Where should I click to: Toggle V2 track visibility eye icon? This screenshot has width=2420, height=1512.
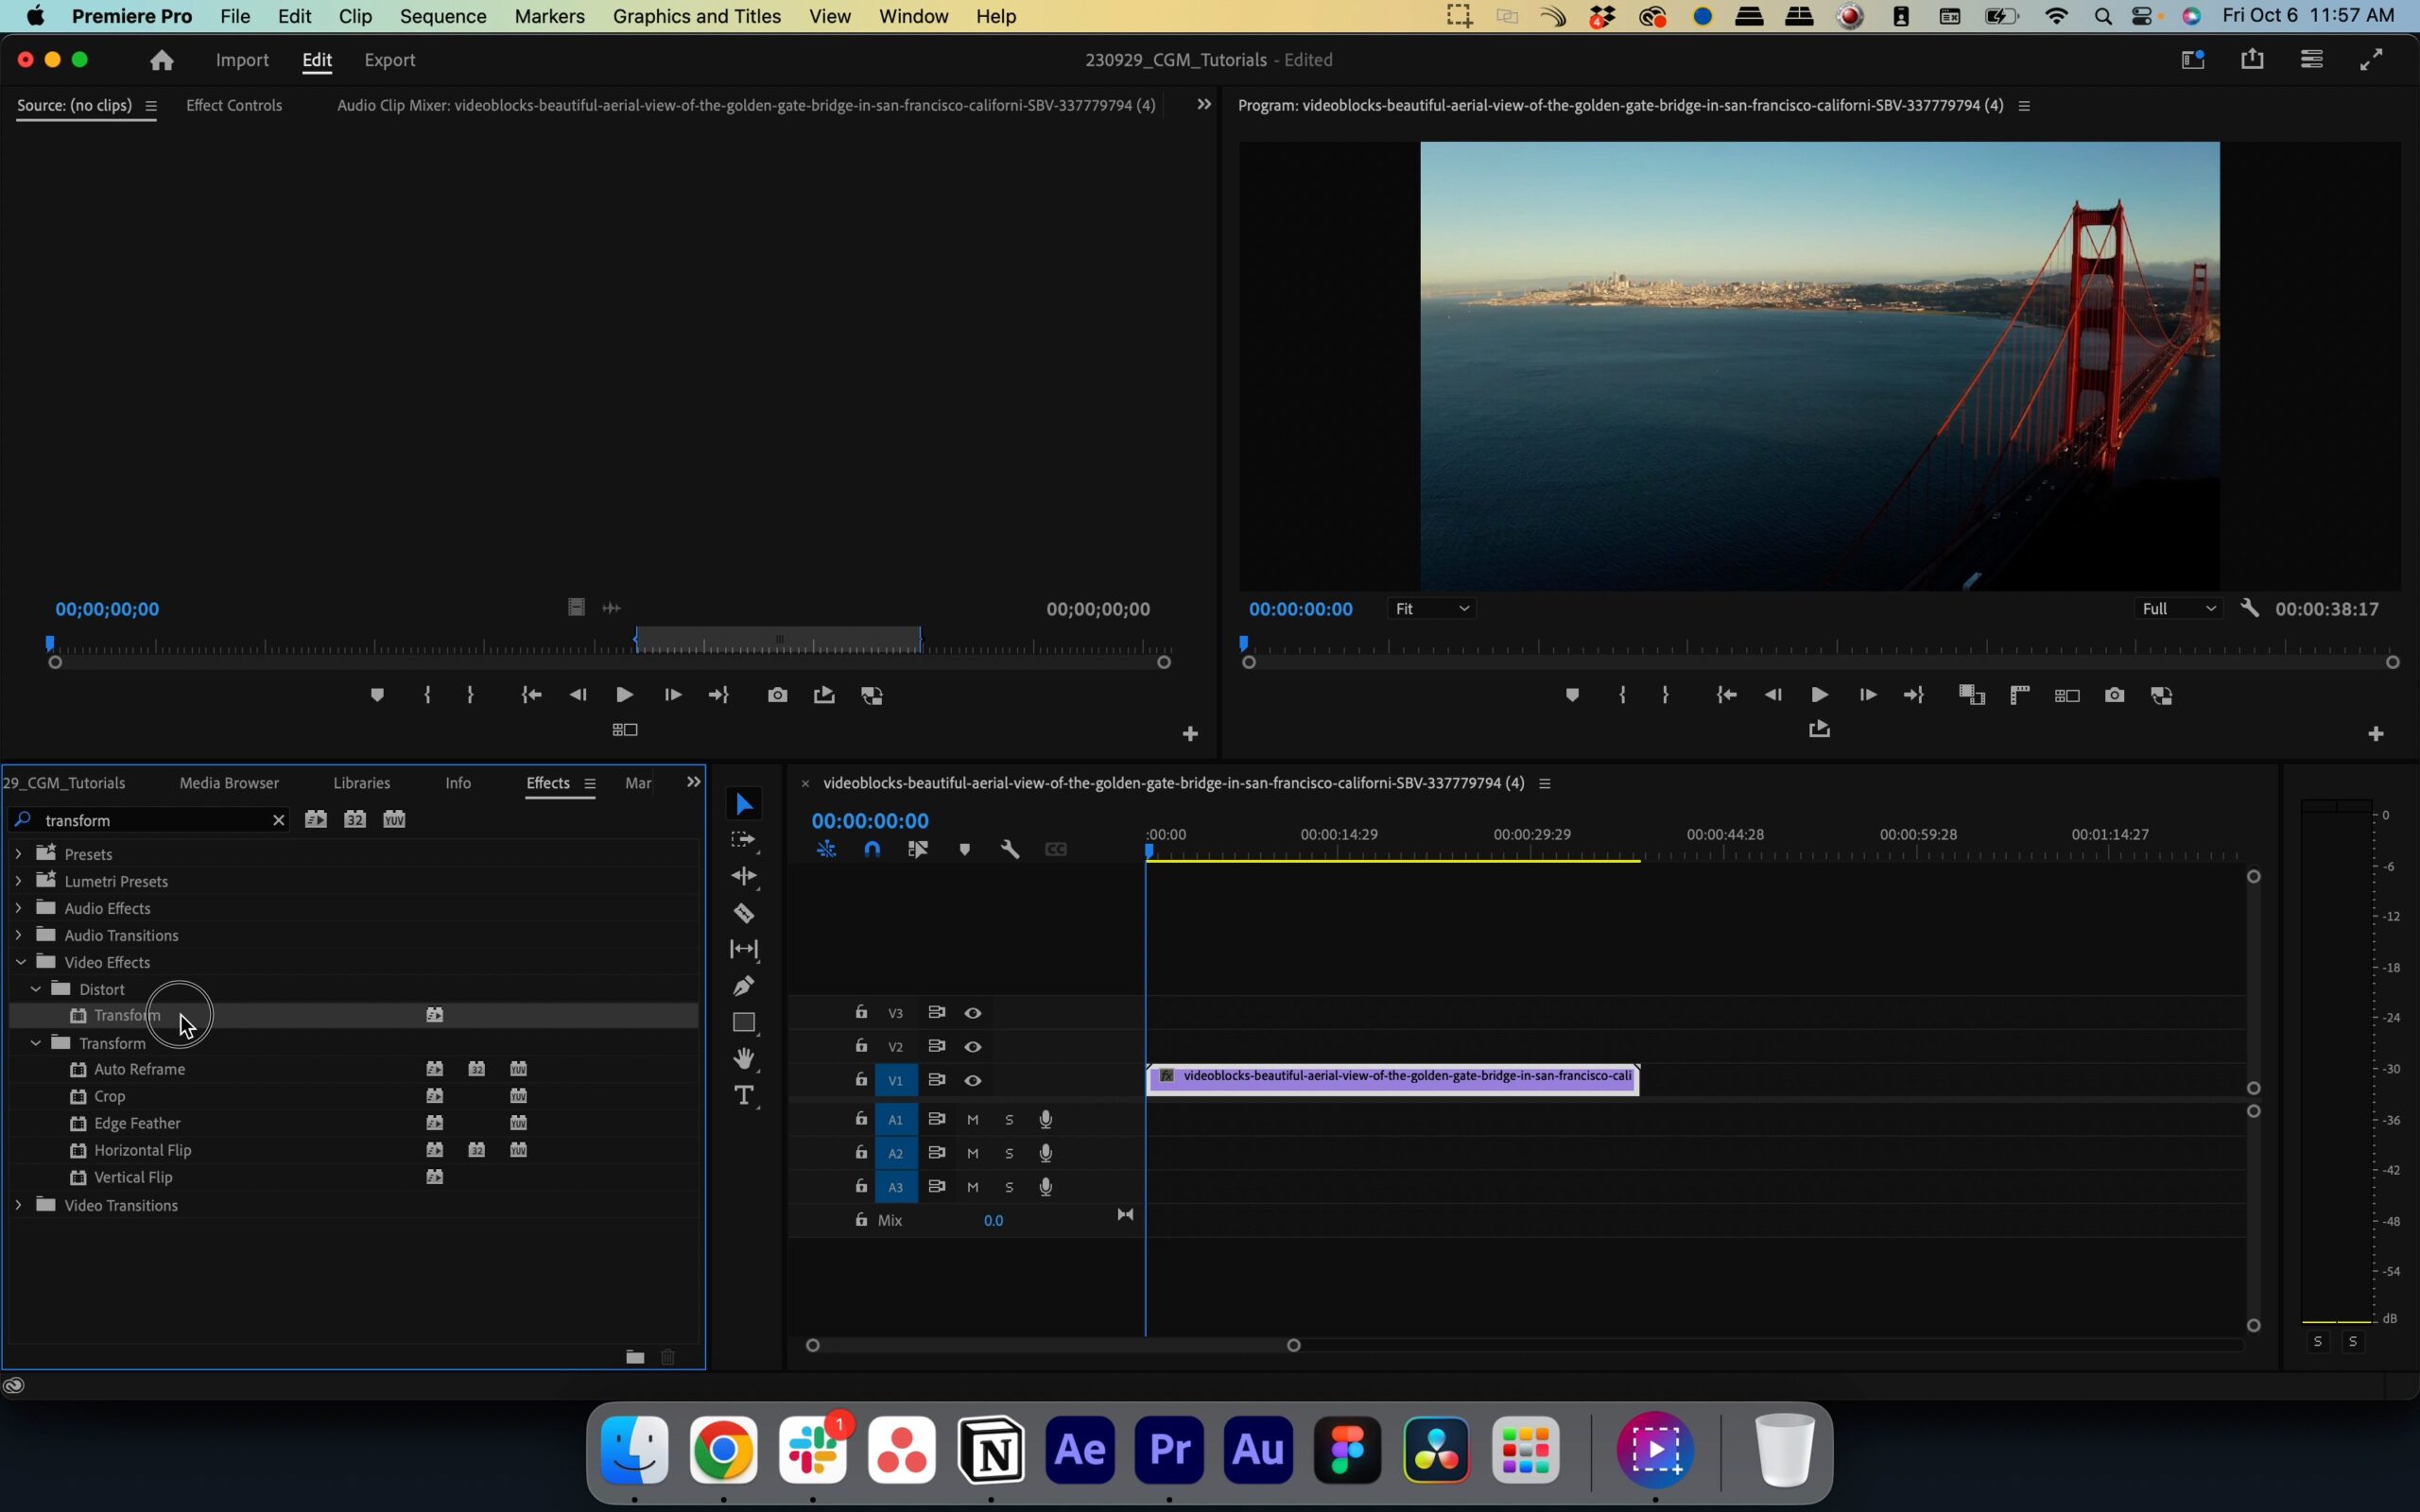click(x=972, y=1045)
